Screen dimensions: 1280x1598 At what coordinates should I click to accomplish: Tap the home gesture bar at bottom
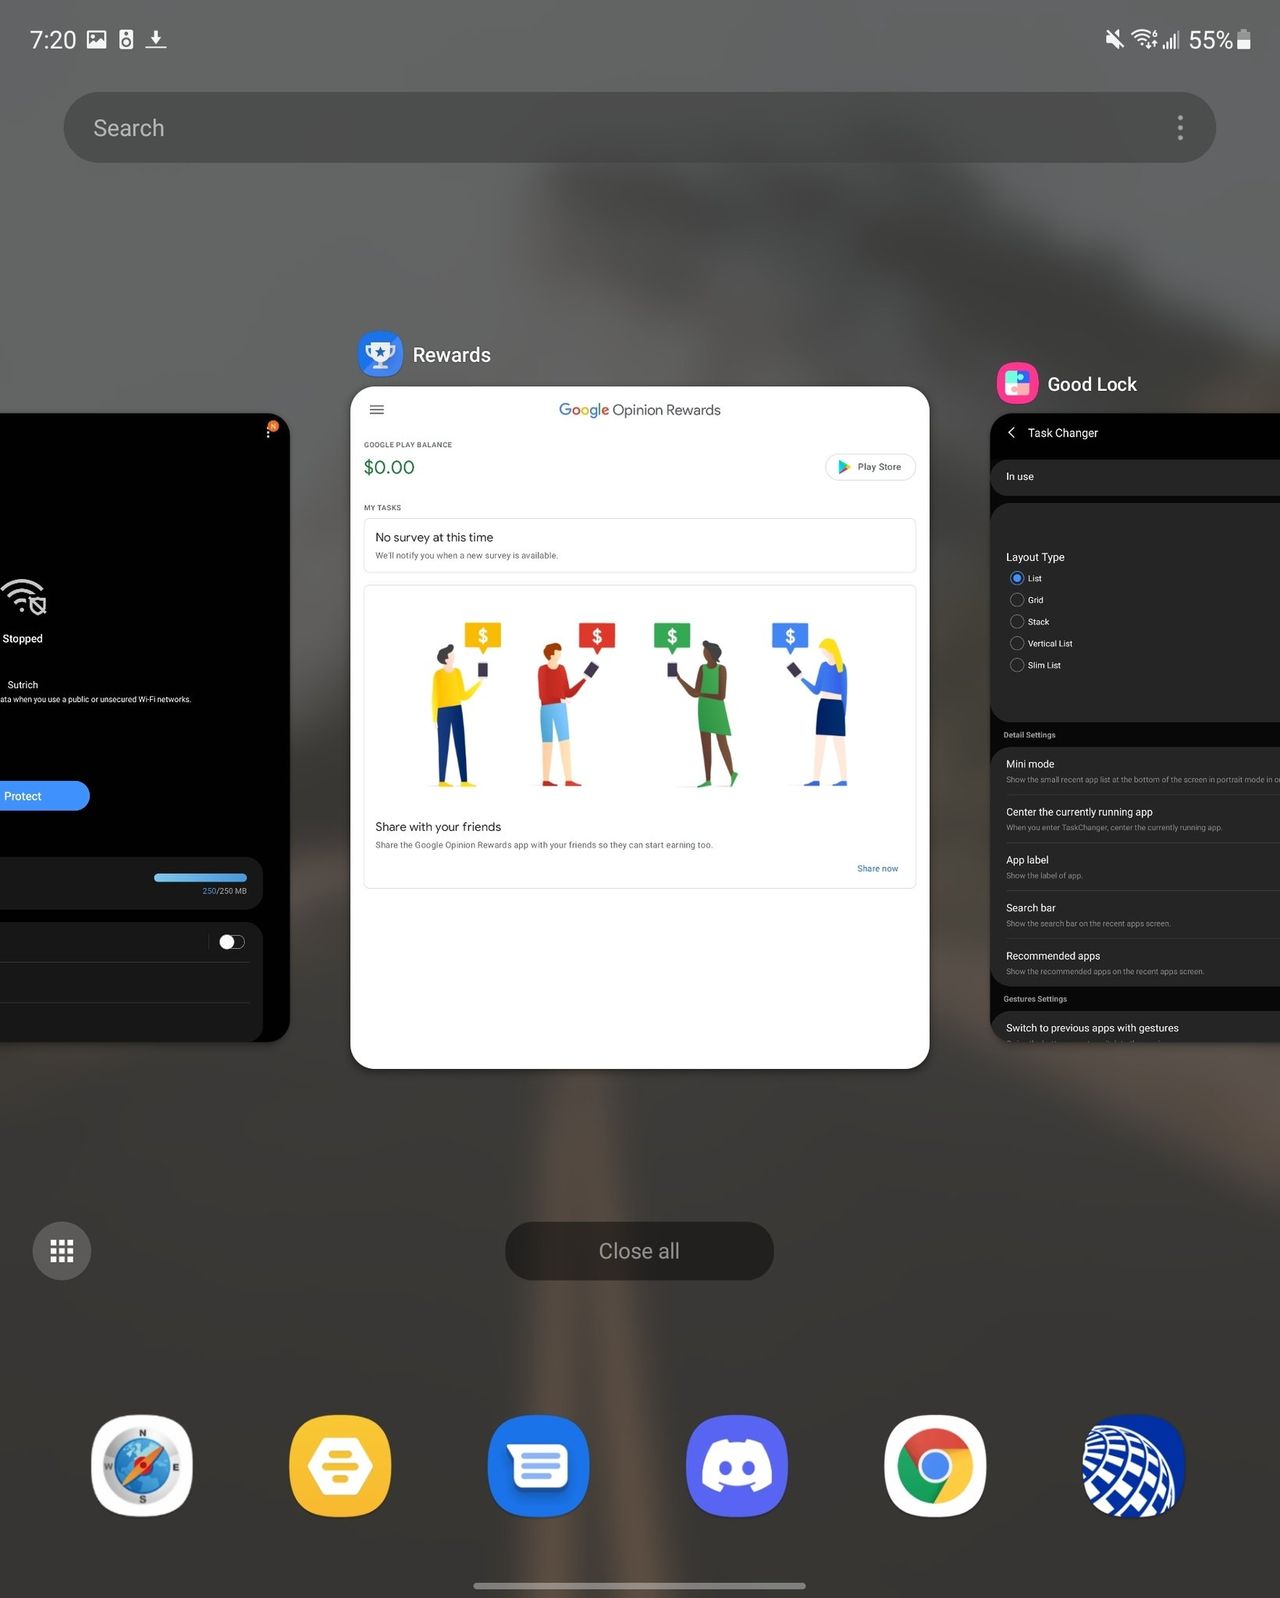pos(639,1585)
